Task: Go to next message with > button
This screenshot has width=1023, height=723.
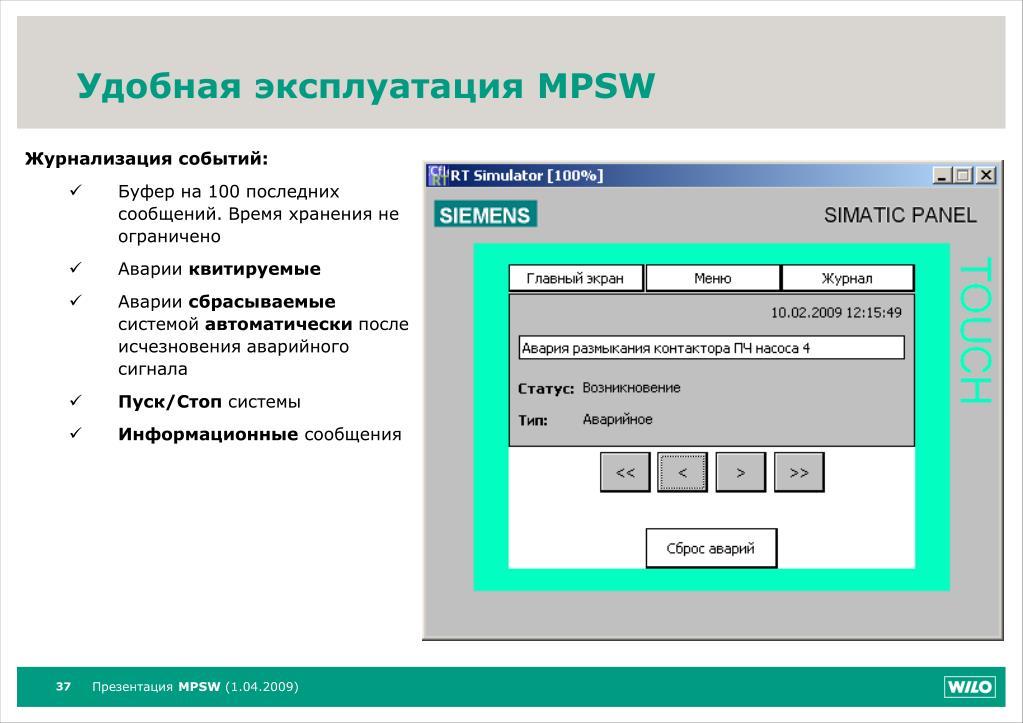Action: (741, 472)
